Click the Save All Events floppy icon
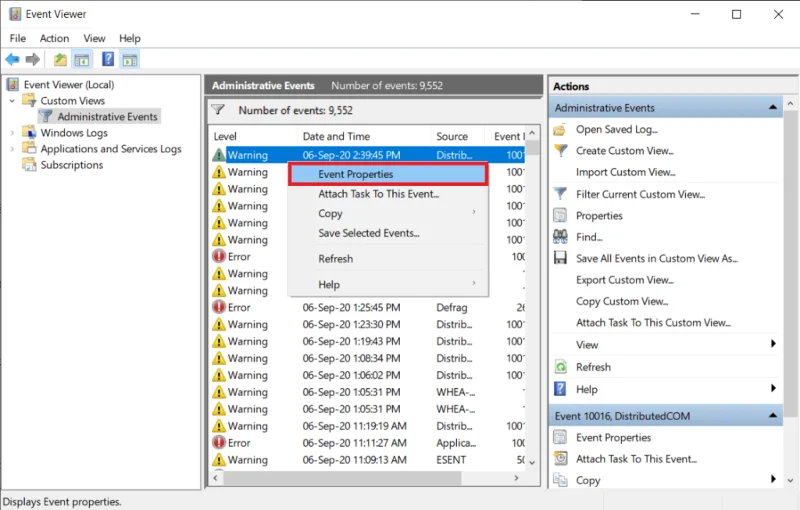 coord(560,258)
